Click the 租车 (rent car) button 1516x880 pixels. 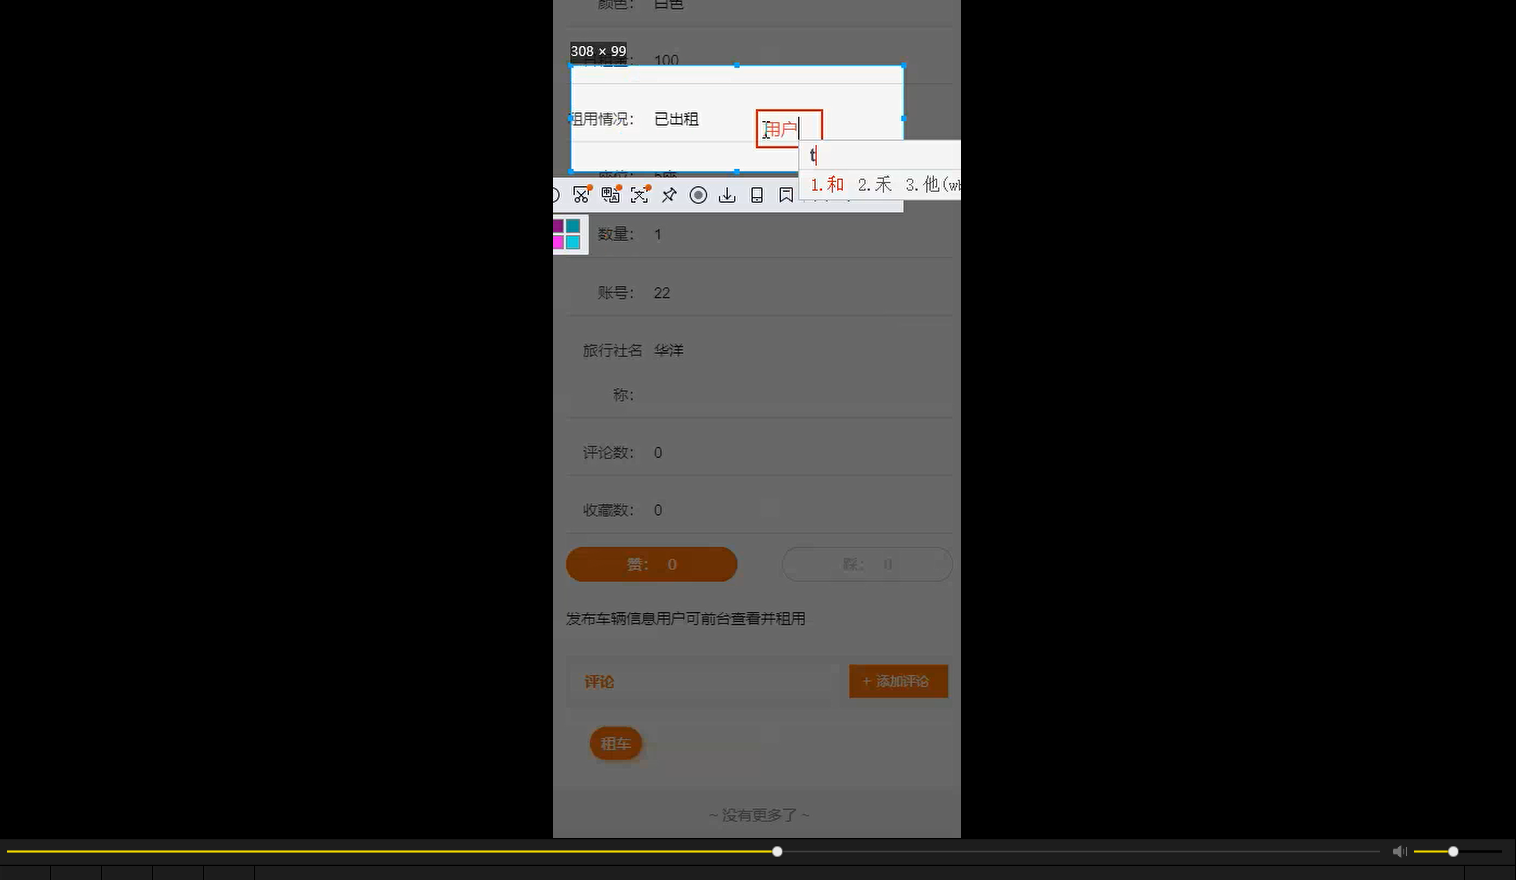click(615, 743)
